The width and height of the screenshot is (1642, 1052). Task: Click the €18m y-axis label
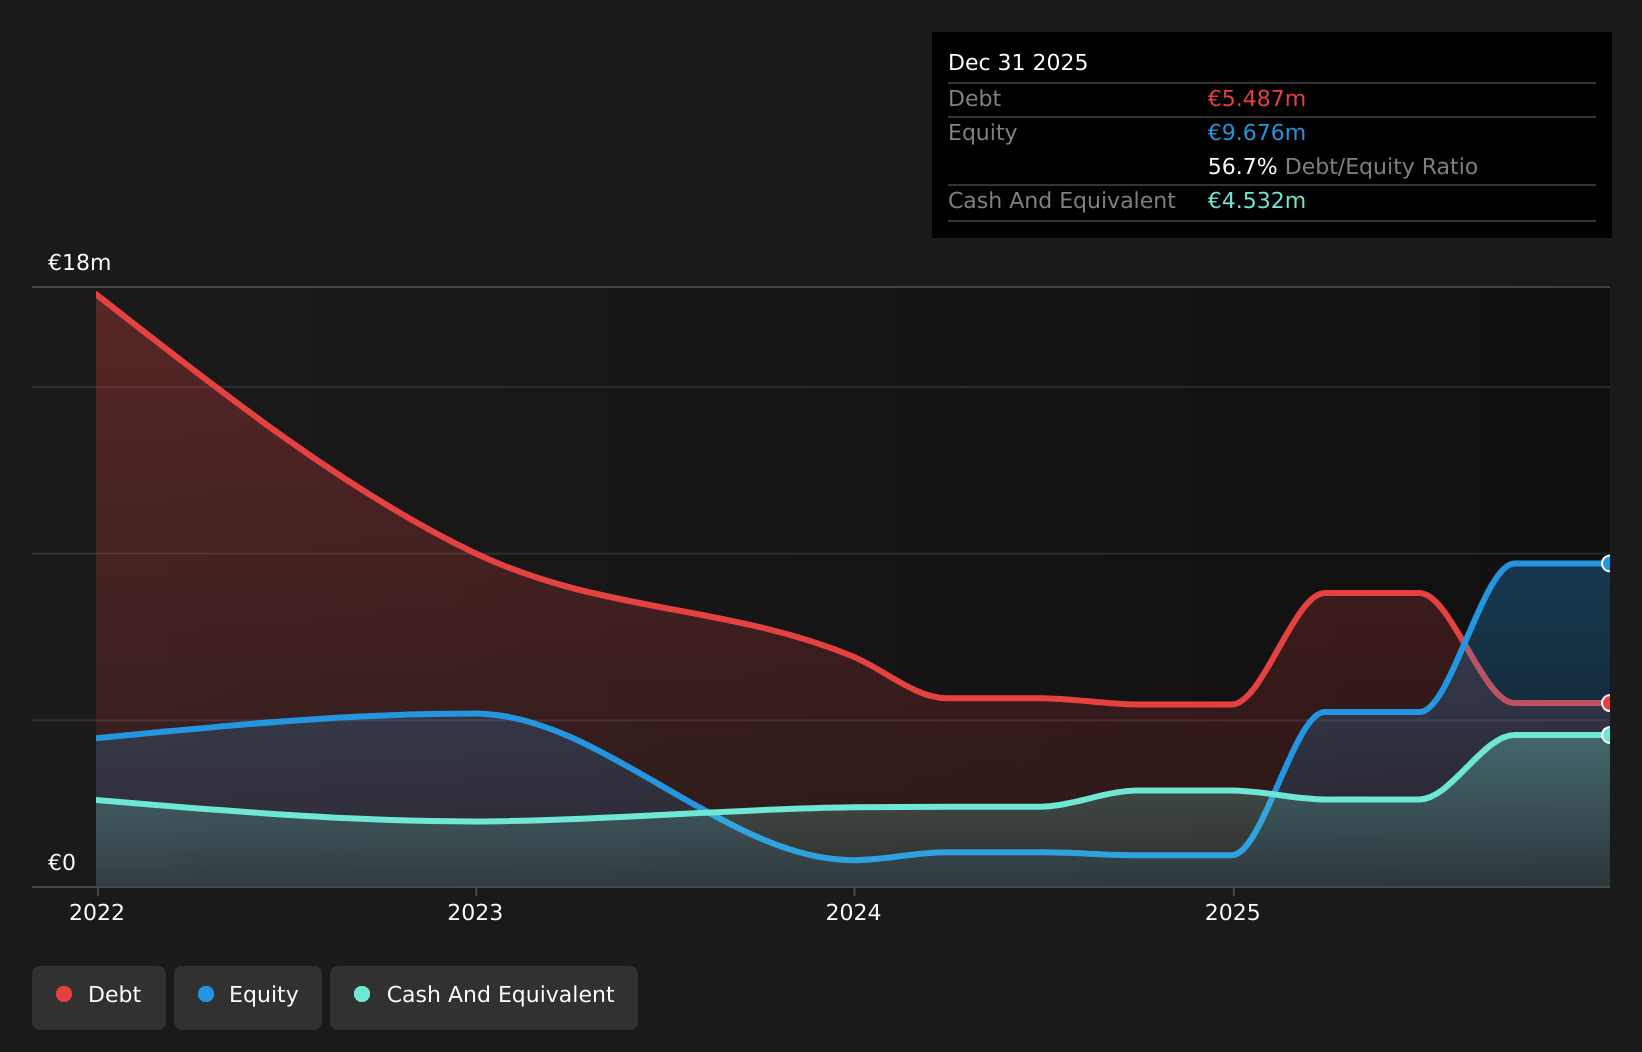80,263
